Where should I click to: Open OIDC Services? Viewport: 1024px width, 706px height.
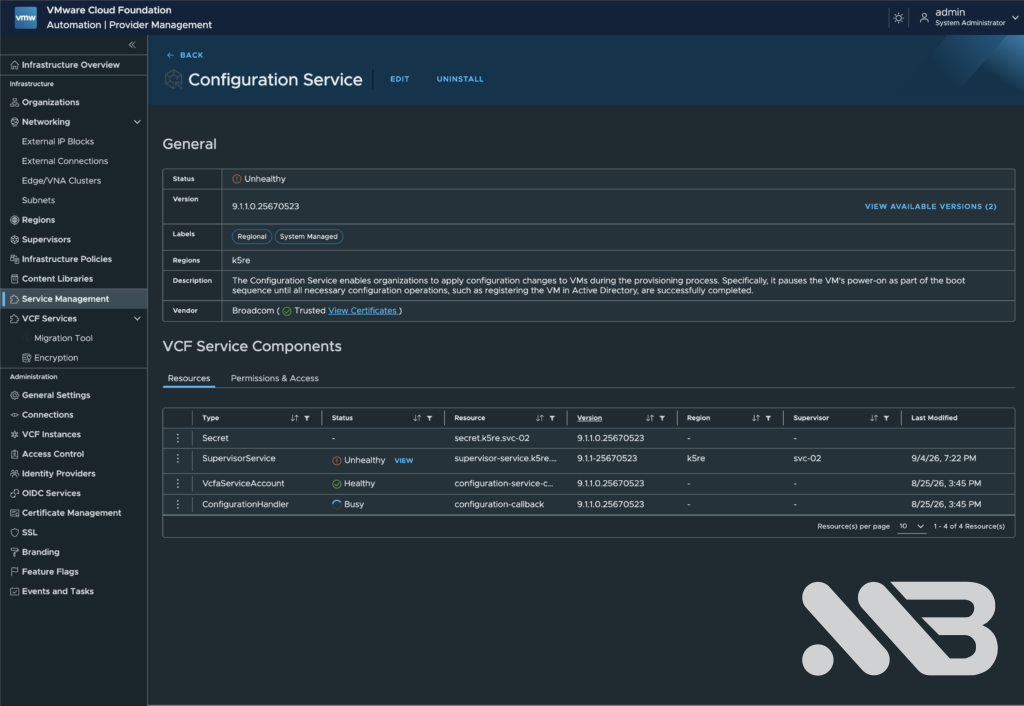[x=51, y=493]
